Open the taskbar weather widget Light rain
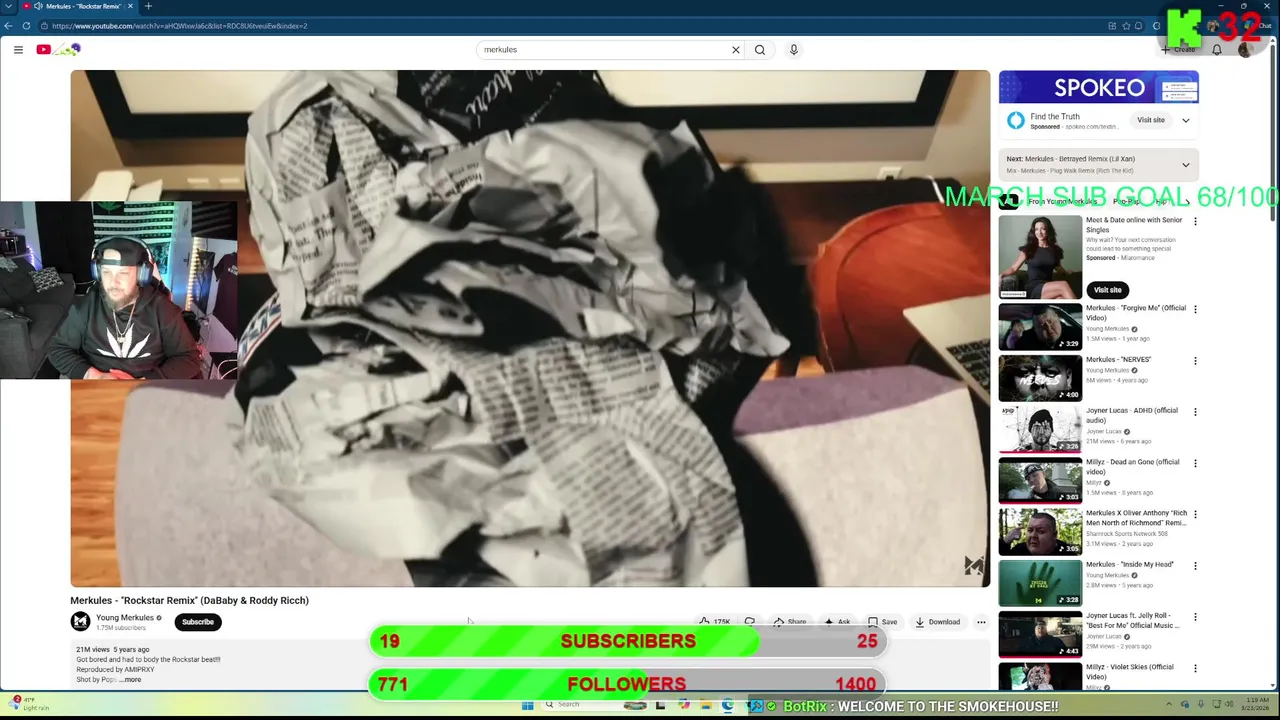Image resolution: width=1280 pixels, height=720 pixels. [28, 704]
